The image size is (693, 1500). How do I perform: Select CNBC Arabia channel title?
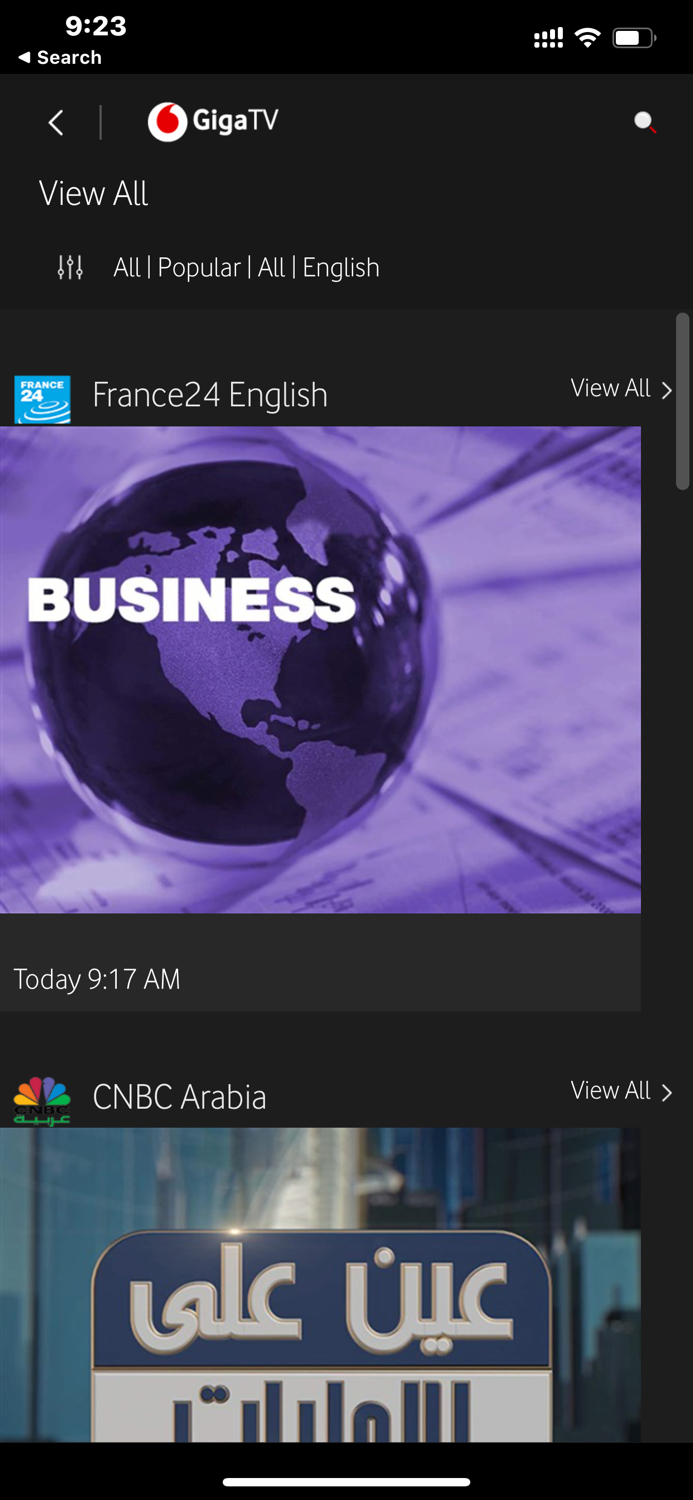(180, 1097)
